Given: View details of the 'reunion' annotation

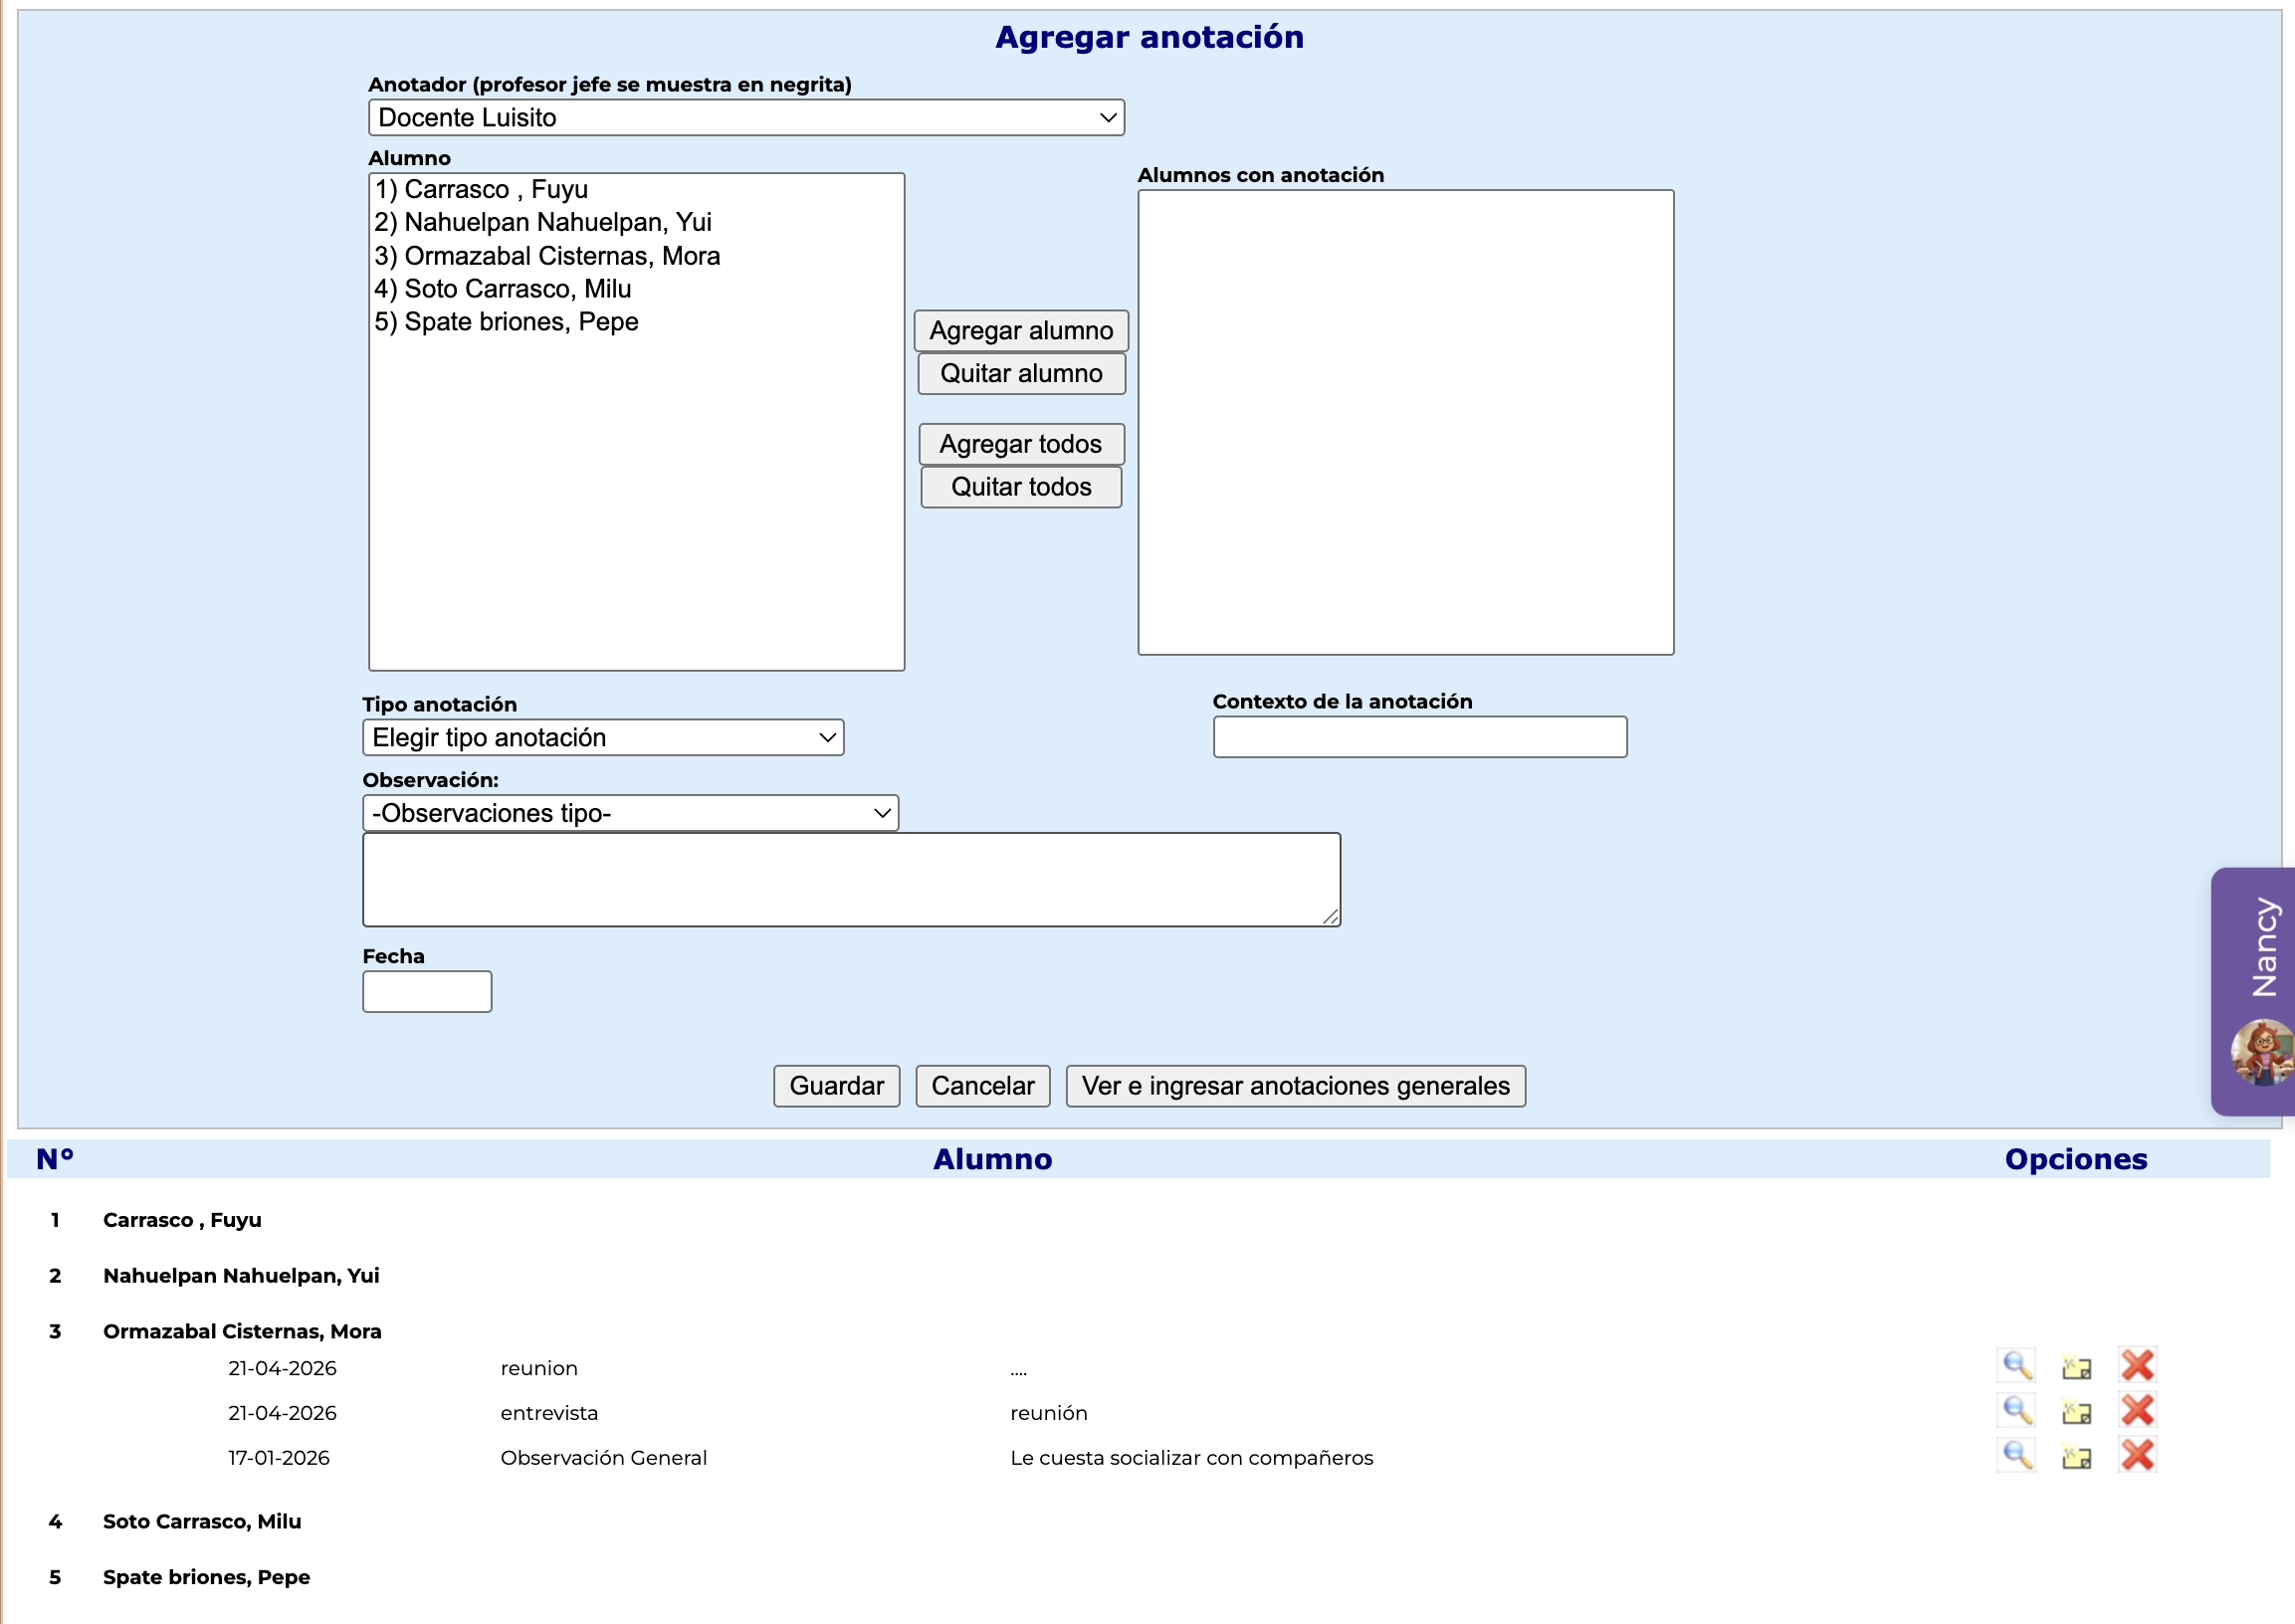Looking at the screenshot, I should coord(2016,1366).
